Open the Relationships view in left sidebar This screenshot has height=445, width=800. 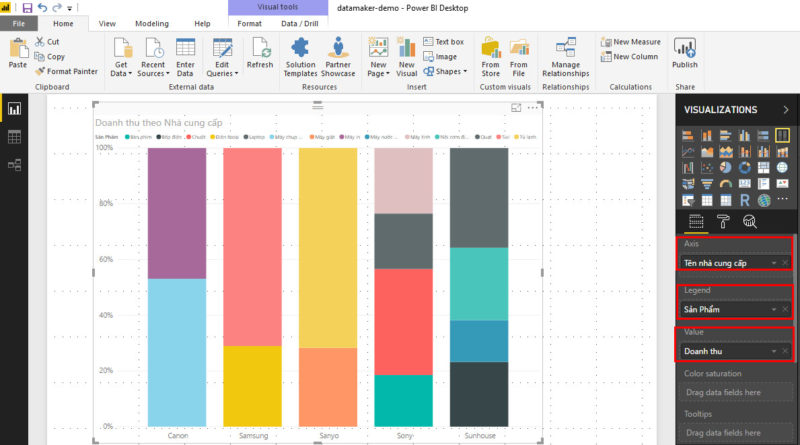point(15,164)
